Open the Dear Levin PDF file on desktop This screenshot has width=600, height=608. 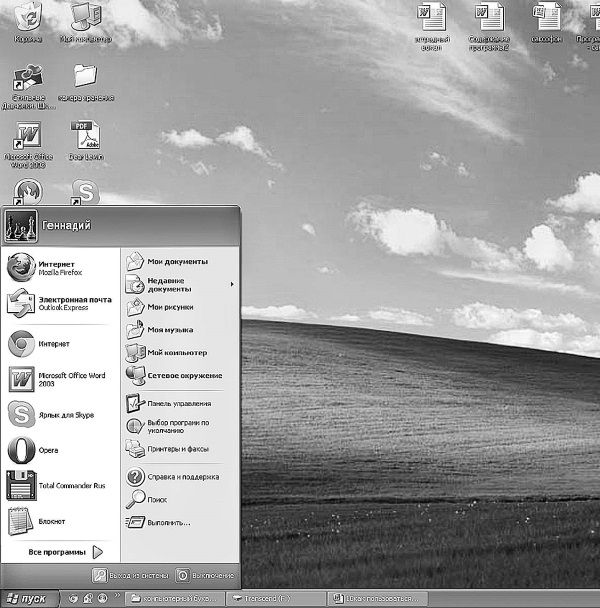coord(86,142)
